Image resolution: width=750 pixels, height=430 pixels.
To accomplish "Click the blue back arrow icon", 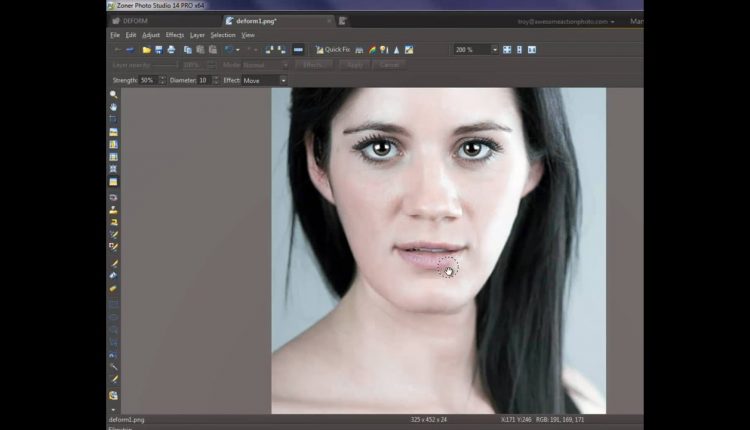I will 130,50.
